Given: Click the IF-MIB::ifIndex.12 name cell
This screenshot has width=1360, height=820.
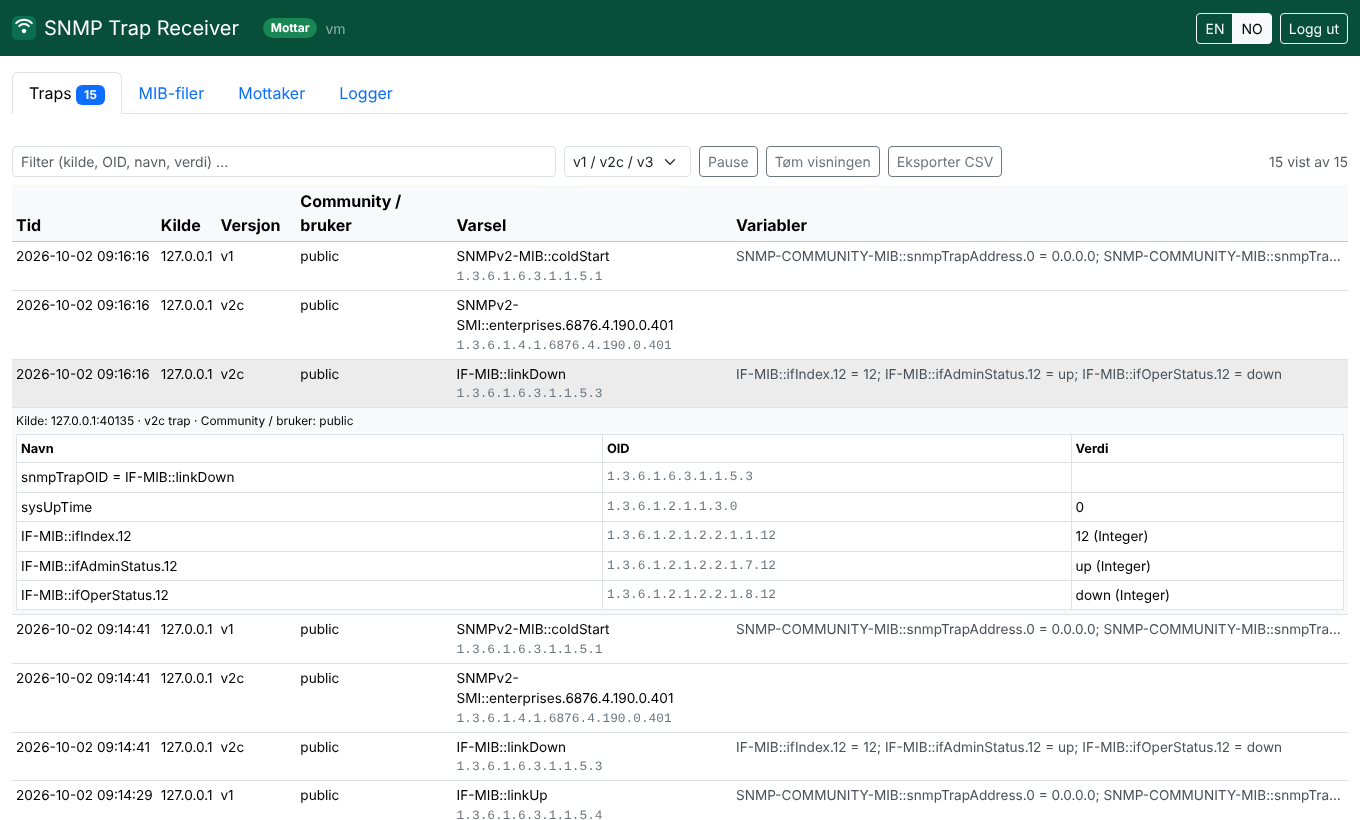Looking at the screenshot, I should click(x=310, y=536).
